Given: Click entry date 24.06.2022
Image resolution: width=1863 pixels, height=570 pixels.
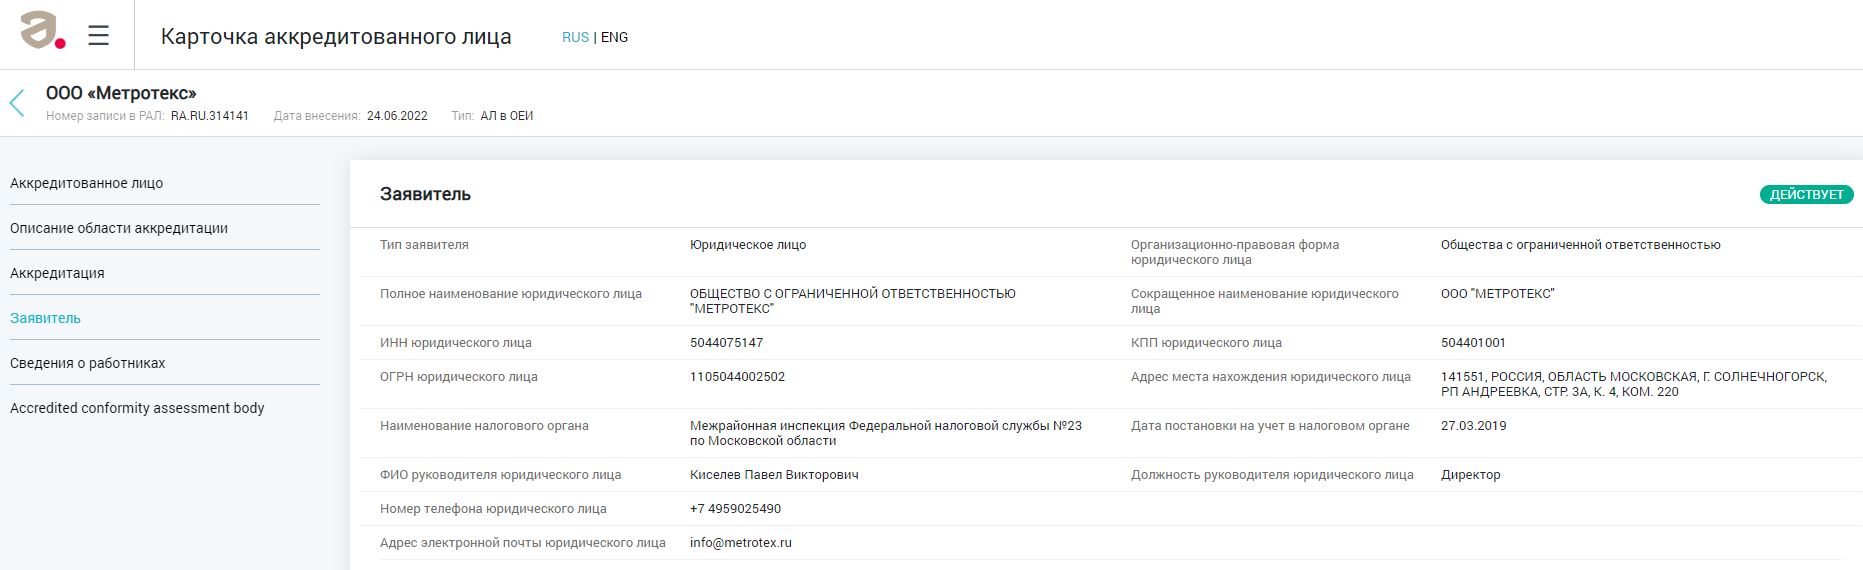Looking at the screenshot, I should click(x=397, y=116).
